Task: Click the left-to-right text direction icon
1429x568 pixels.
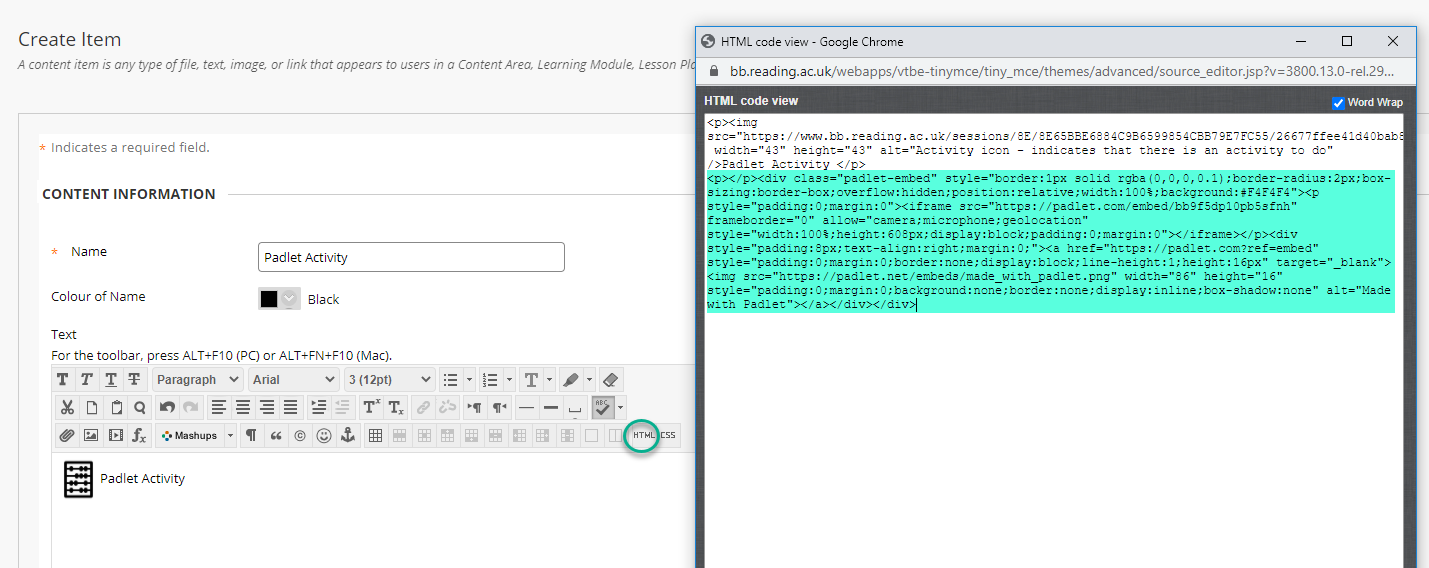Action: (475, 407)
